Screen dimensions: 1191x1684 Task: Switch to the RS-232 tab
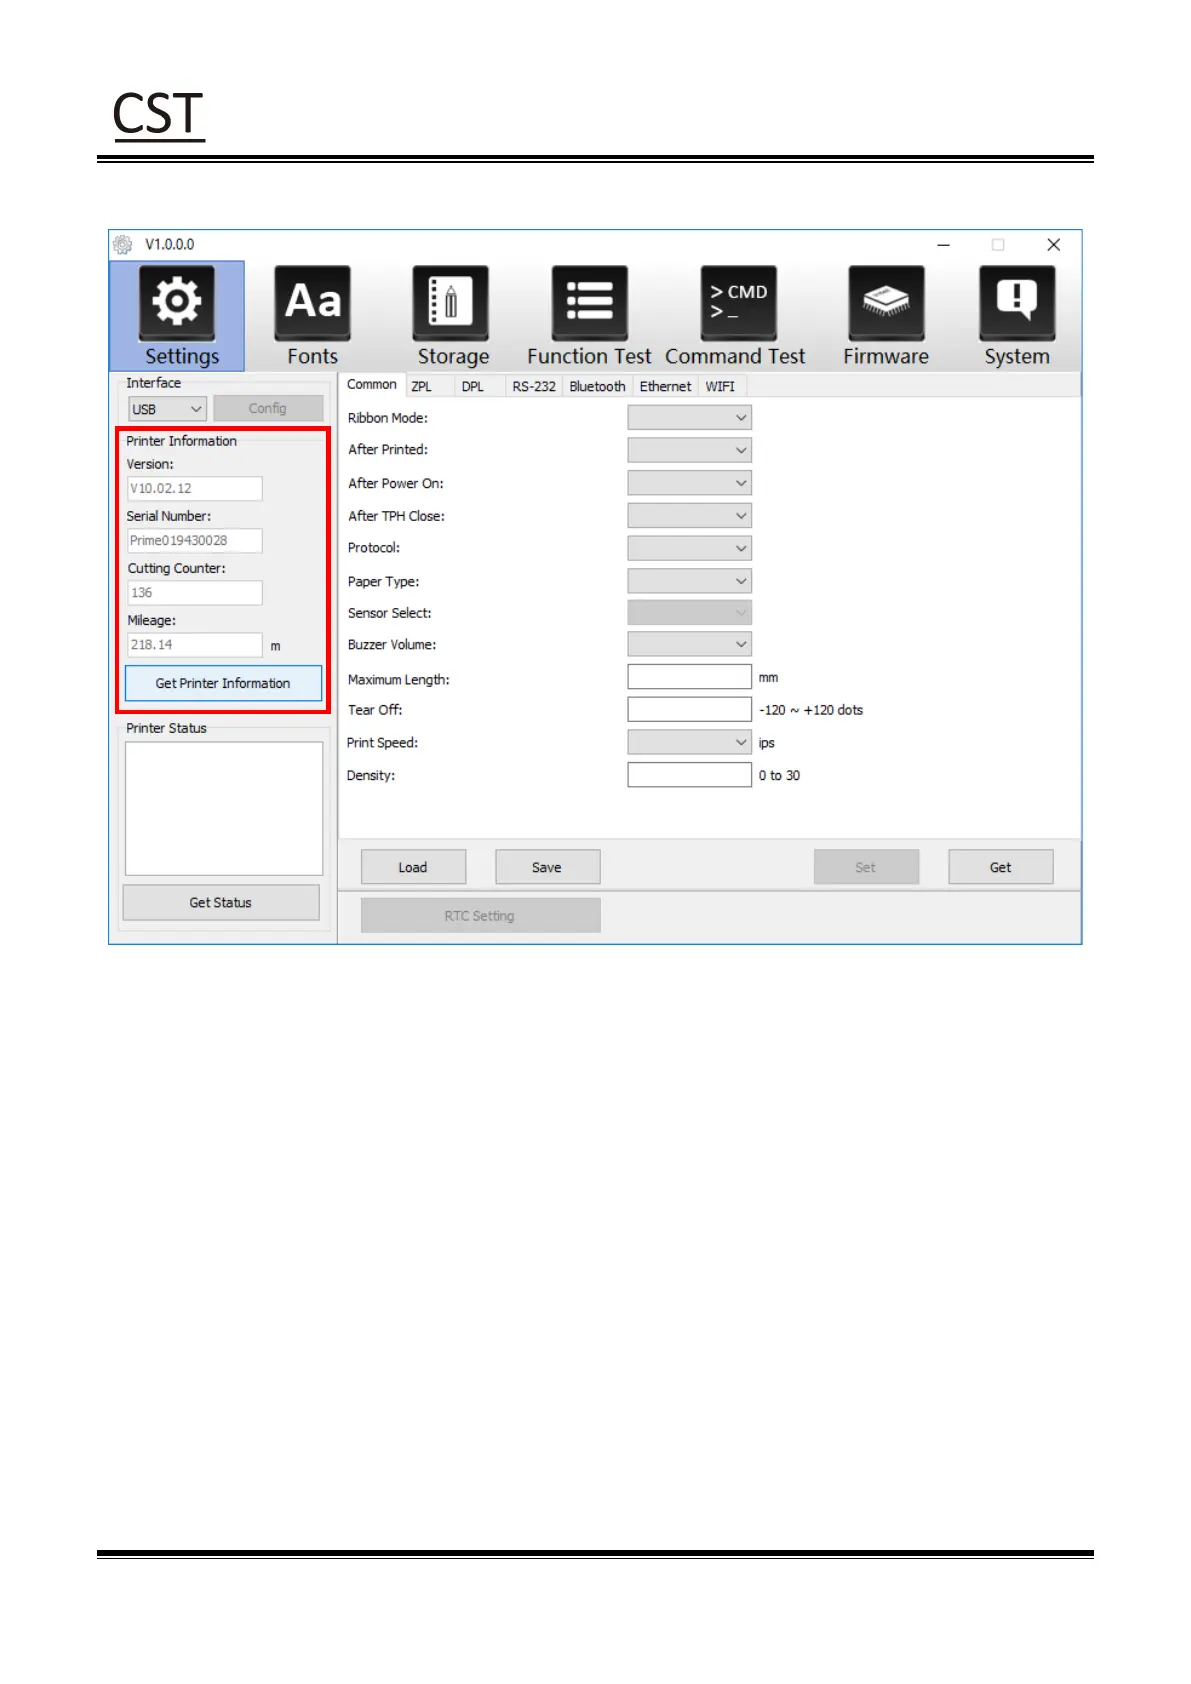click(x=534, y=387)
